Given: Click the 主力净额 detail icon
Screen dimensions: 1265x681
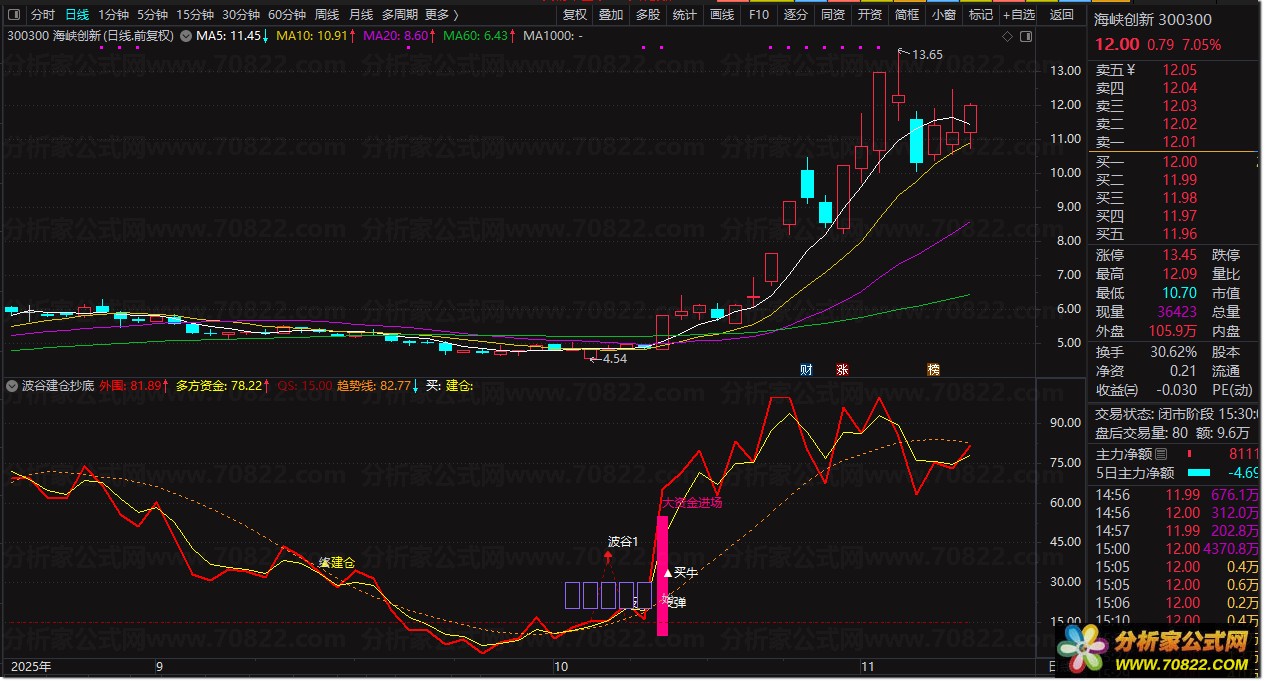Looking at the screenshot, I should click(x=1160, y=454).
